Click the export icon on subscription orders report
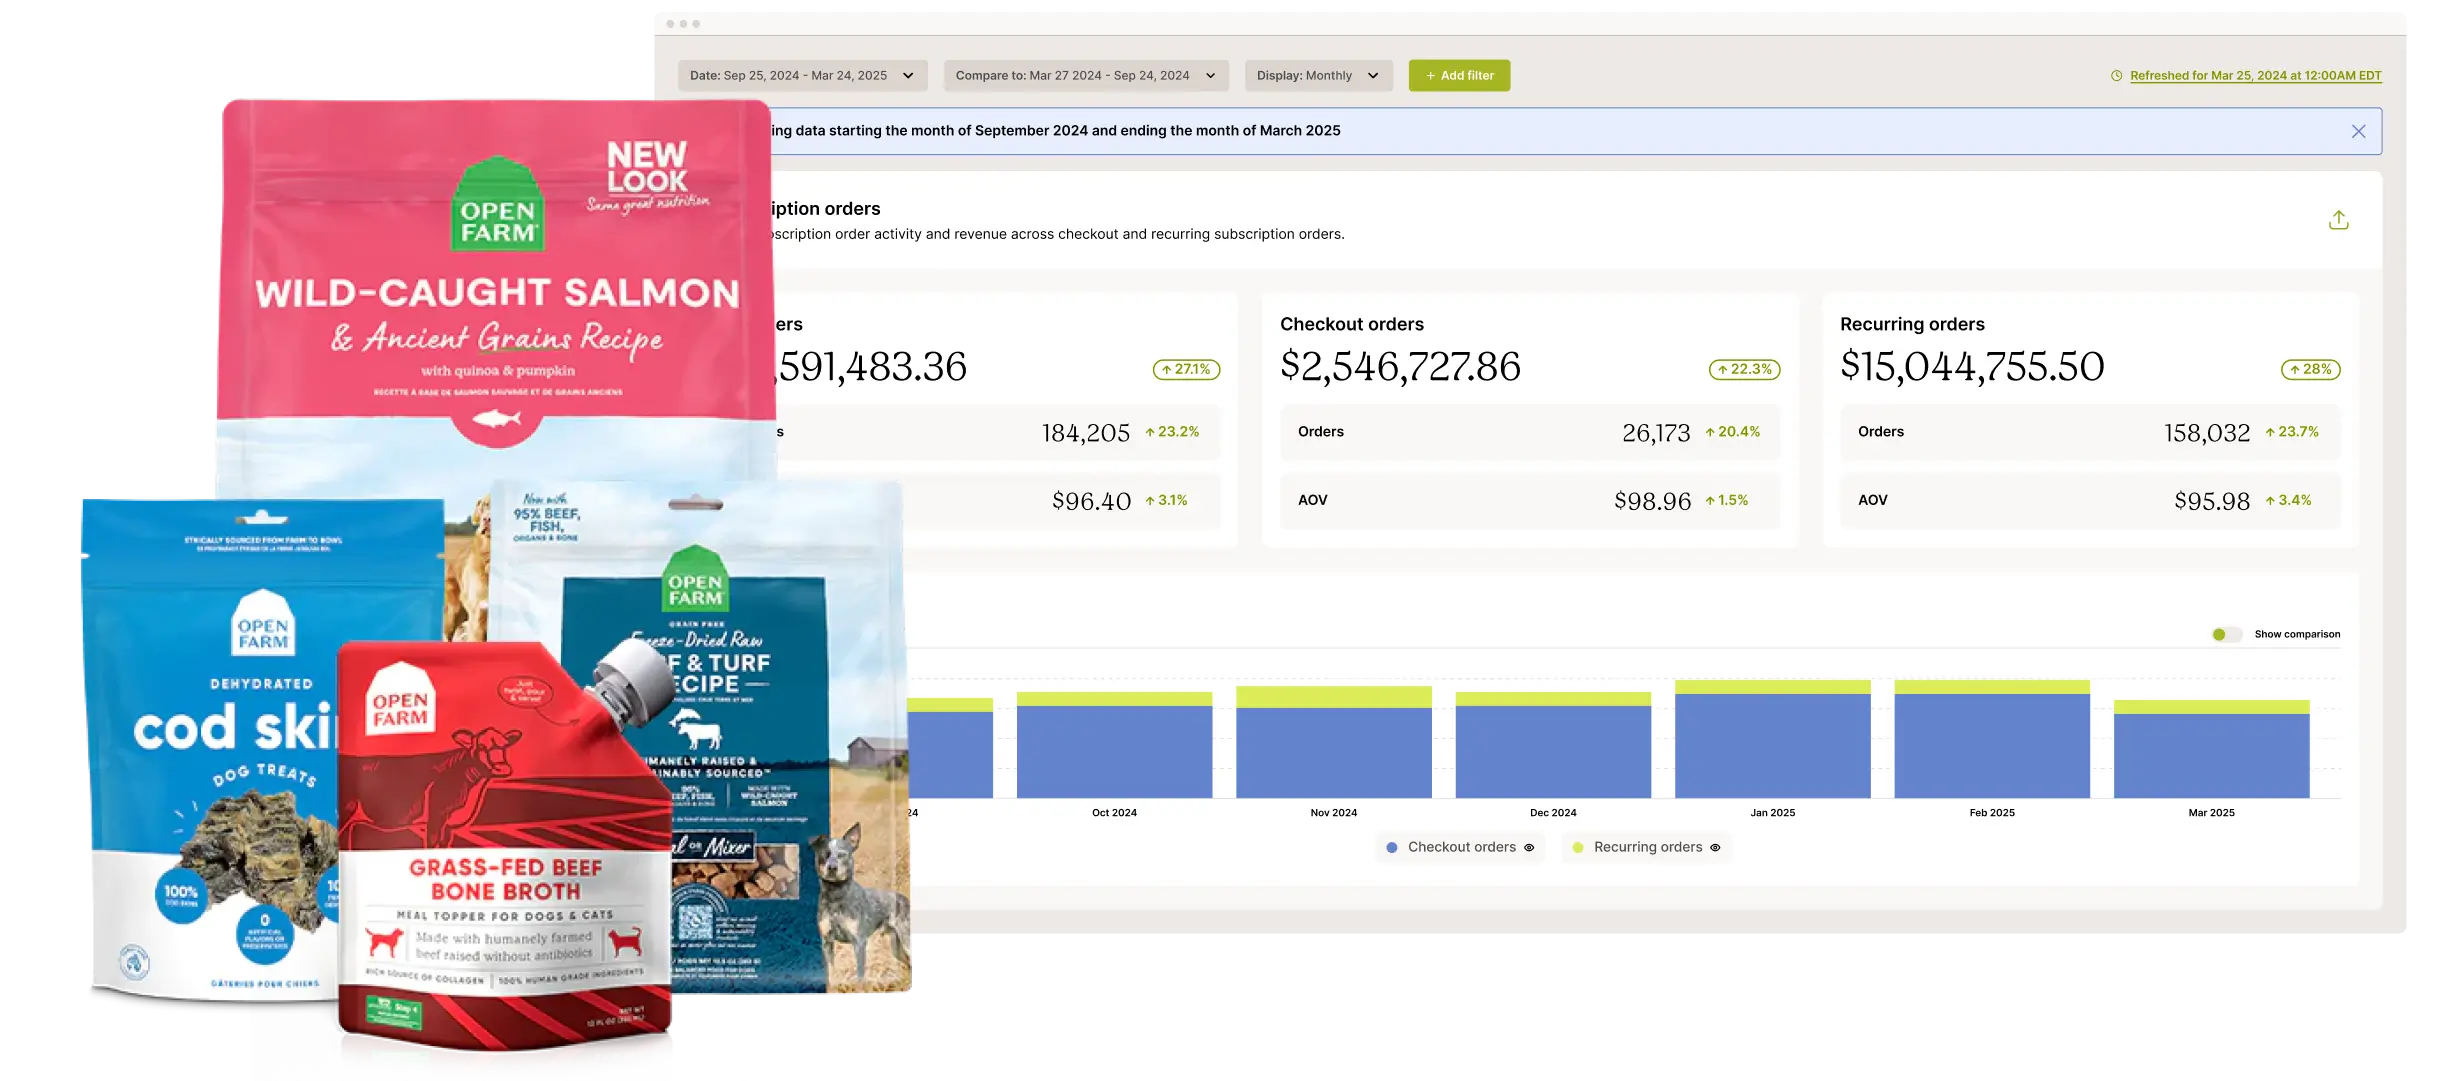The height and width of the screenshot is (1081, 2464). point(2339,219)
